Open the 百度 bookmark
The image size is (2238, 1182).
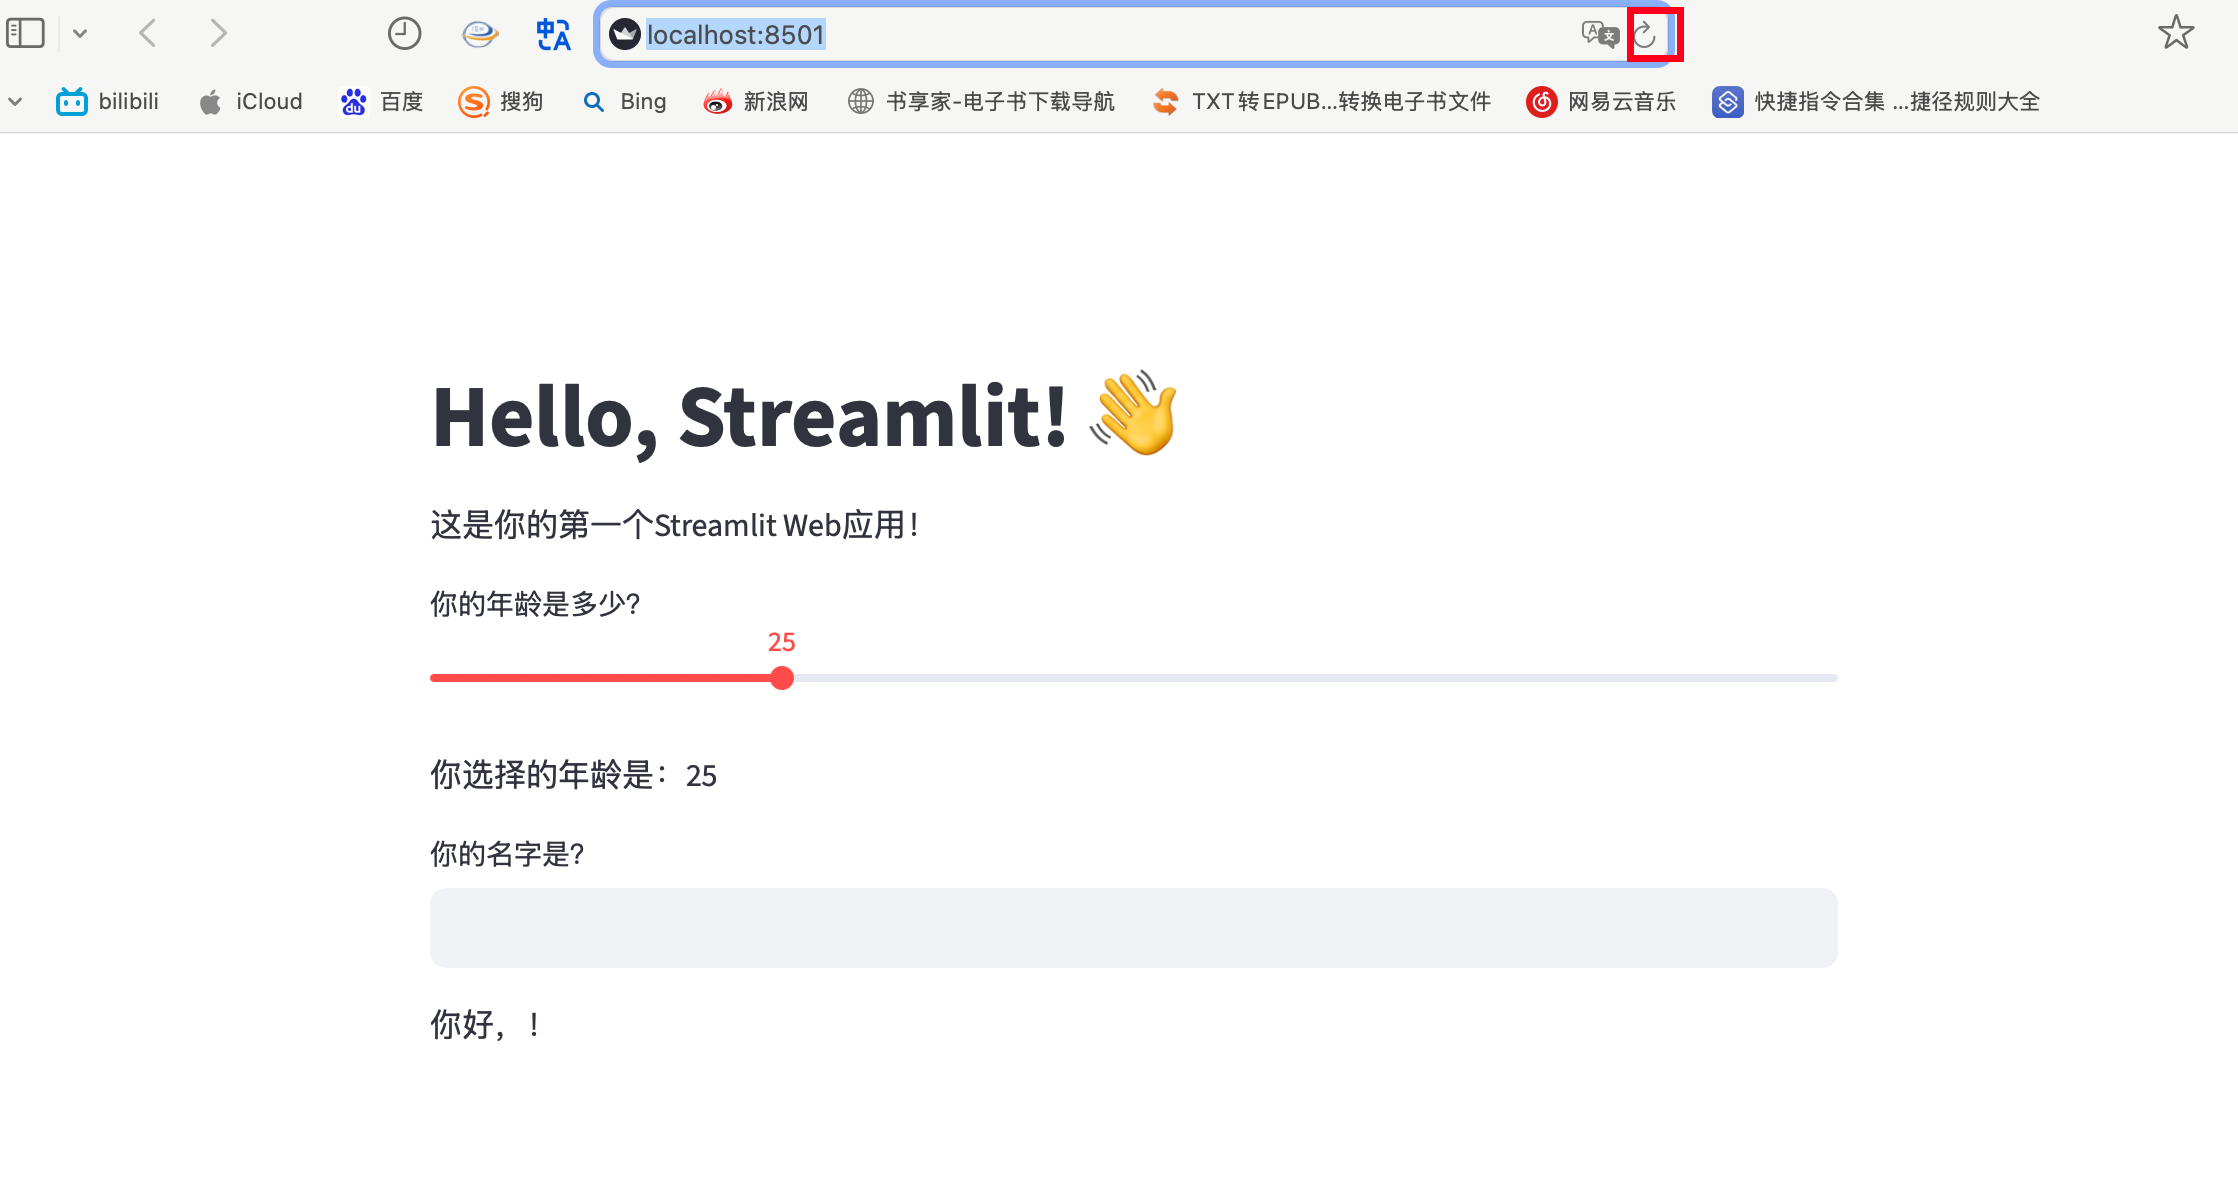[381, 101]
